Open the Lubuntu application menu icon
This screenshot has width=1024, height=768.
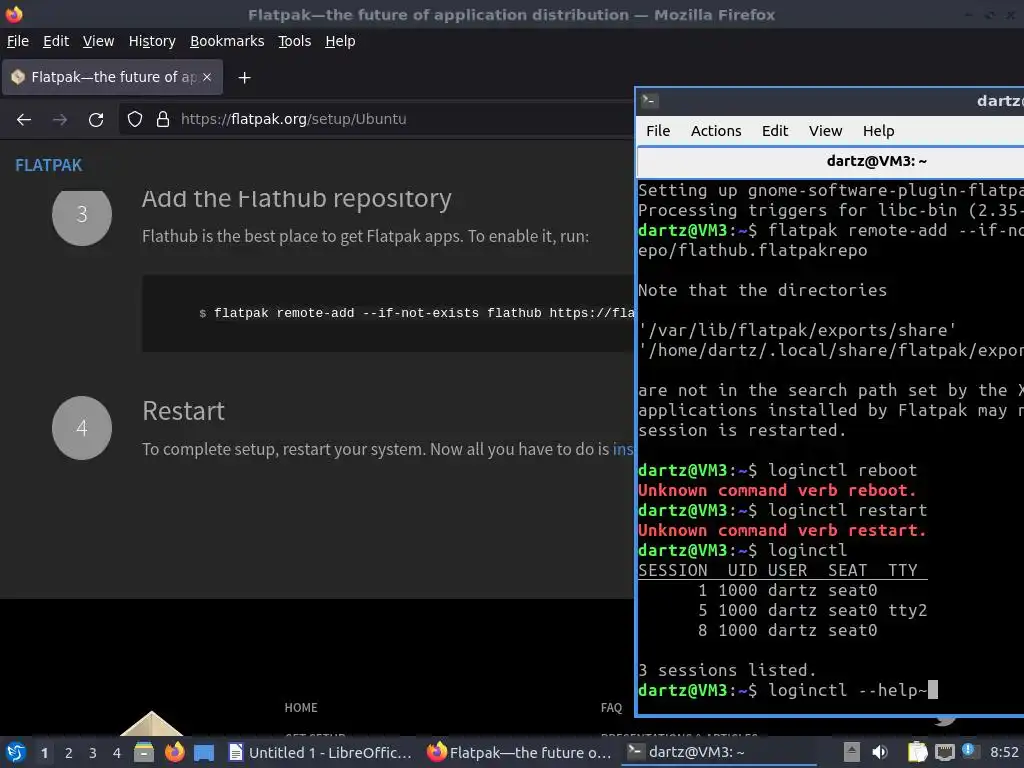click(16, 752)
